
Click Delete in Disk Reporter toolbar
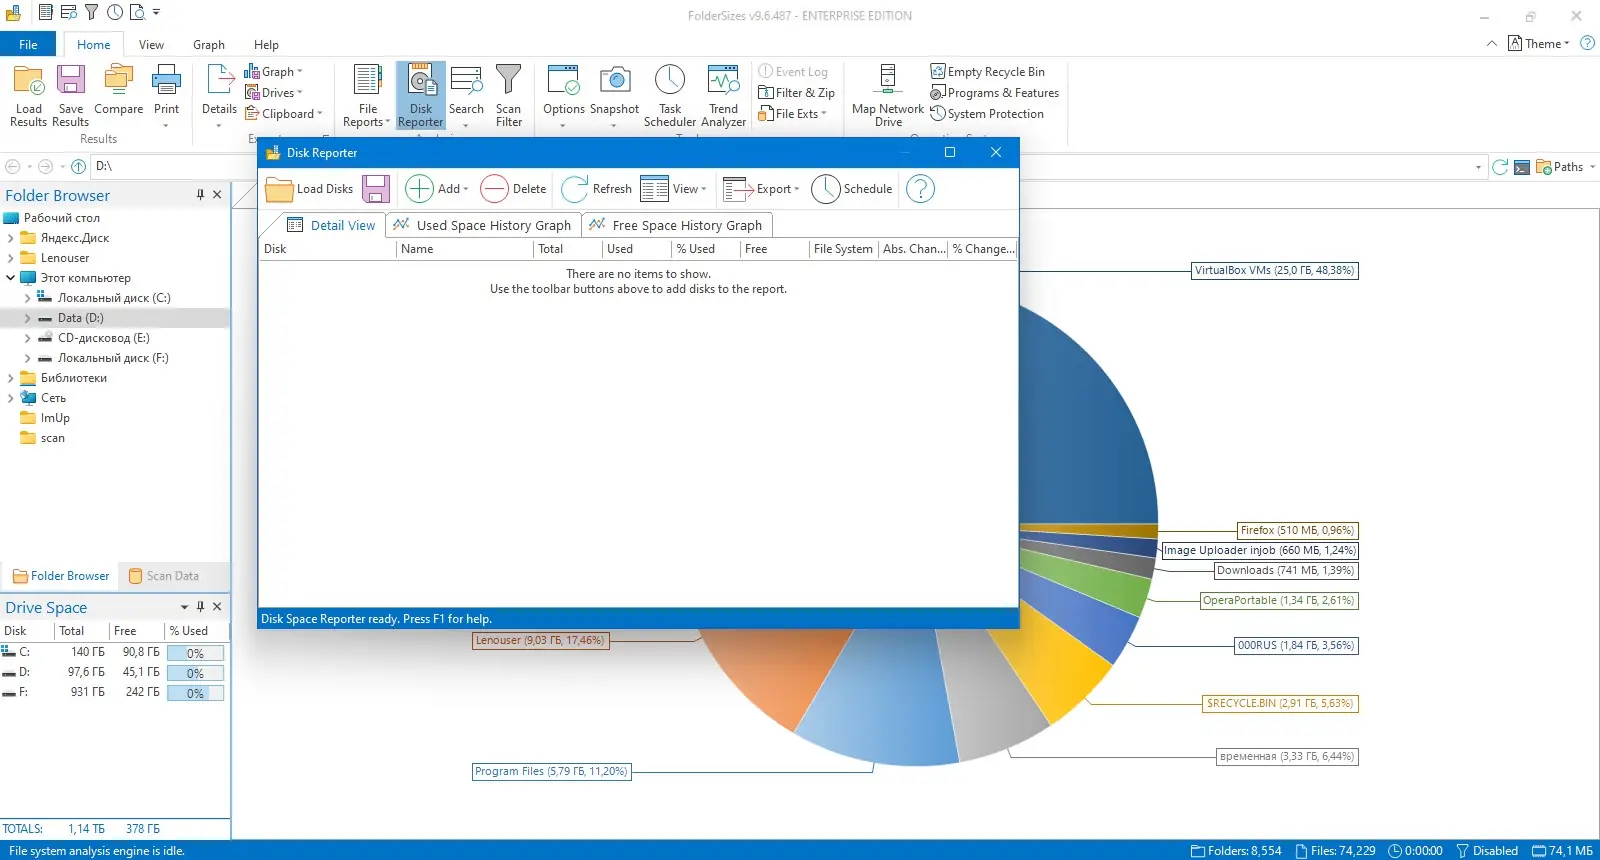click(513, 189)
